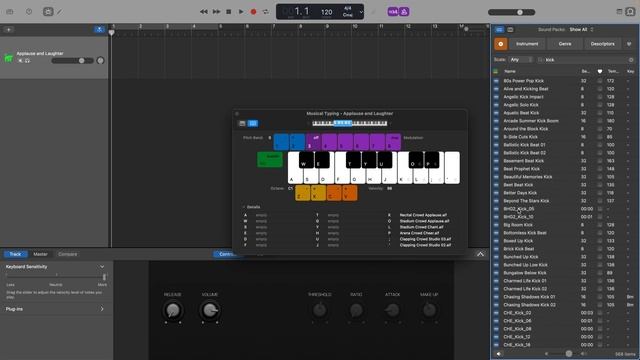Screen dimensions: 640x360
Task: Open the Editors pencil icon
Action: [60, 12]
